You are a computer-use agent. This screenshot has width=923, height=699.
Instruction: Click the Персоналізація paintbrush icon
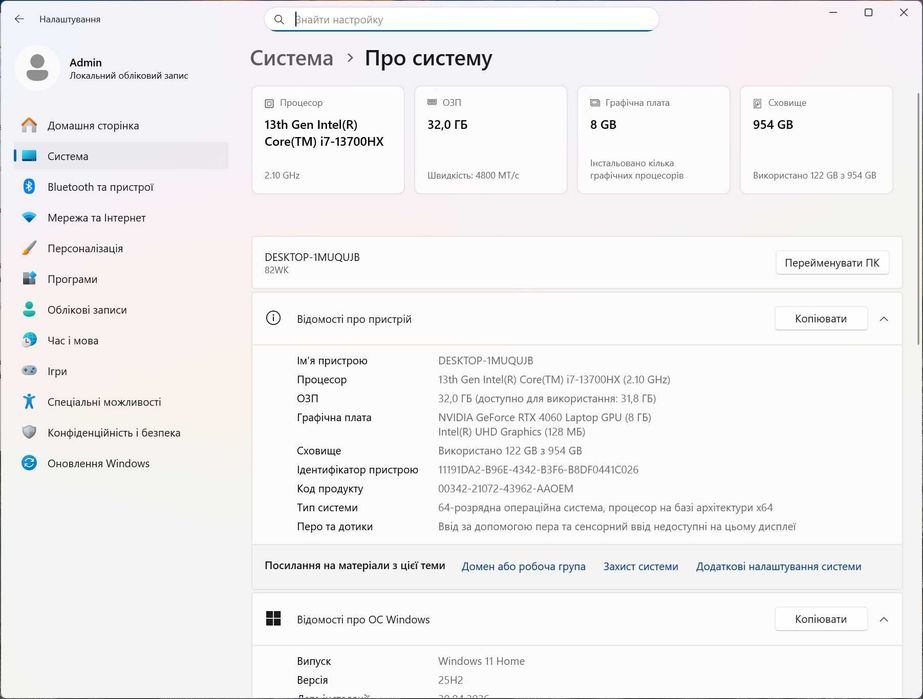pyautogui.click(x=29, y=248)
